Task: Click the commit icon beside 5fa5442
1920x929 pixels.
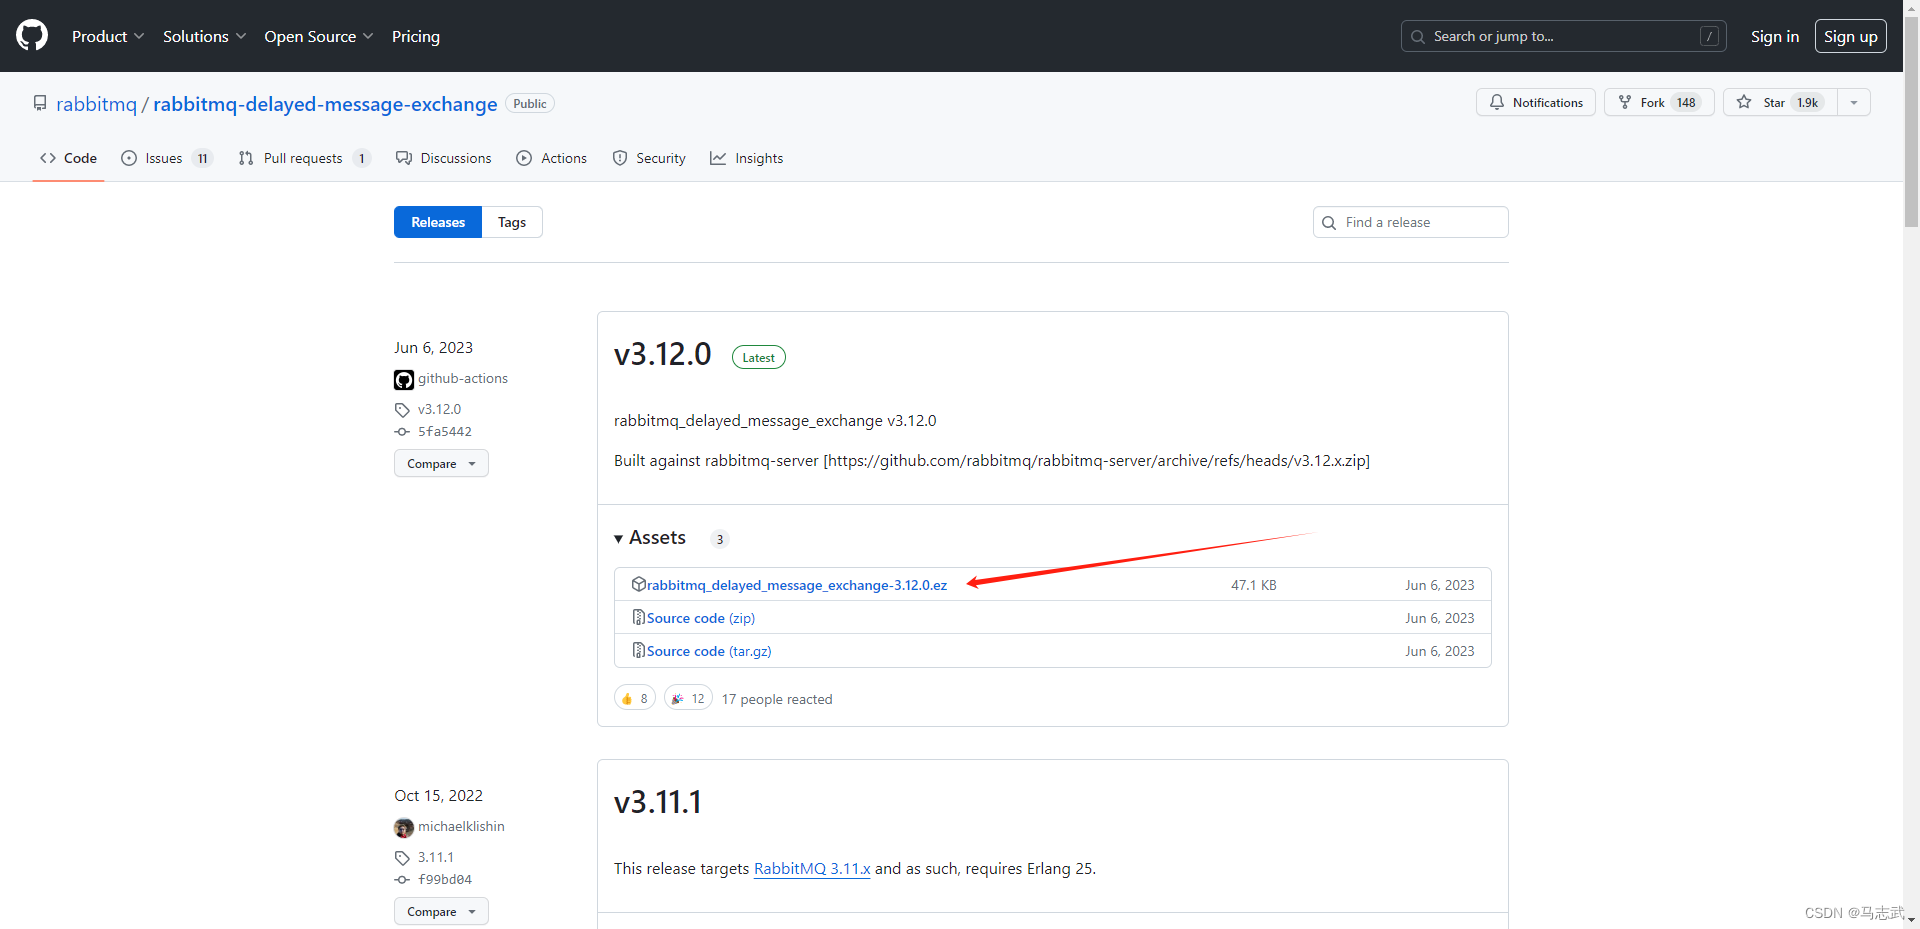Action: click(x=402, y=432)
